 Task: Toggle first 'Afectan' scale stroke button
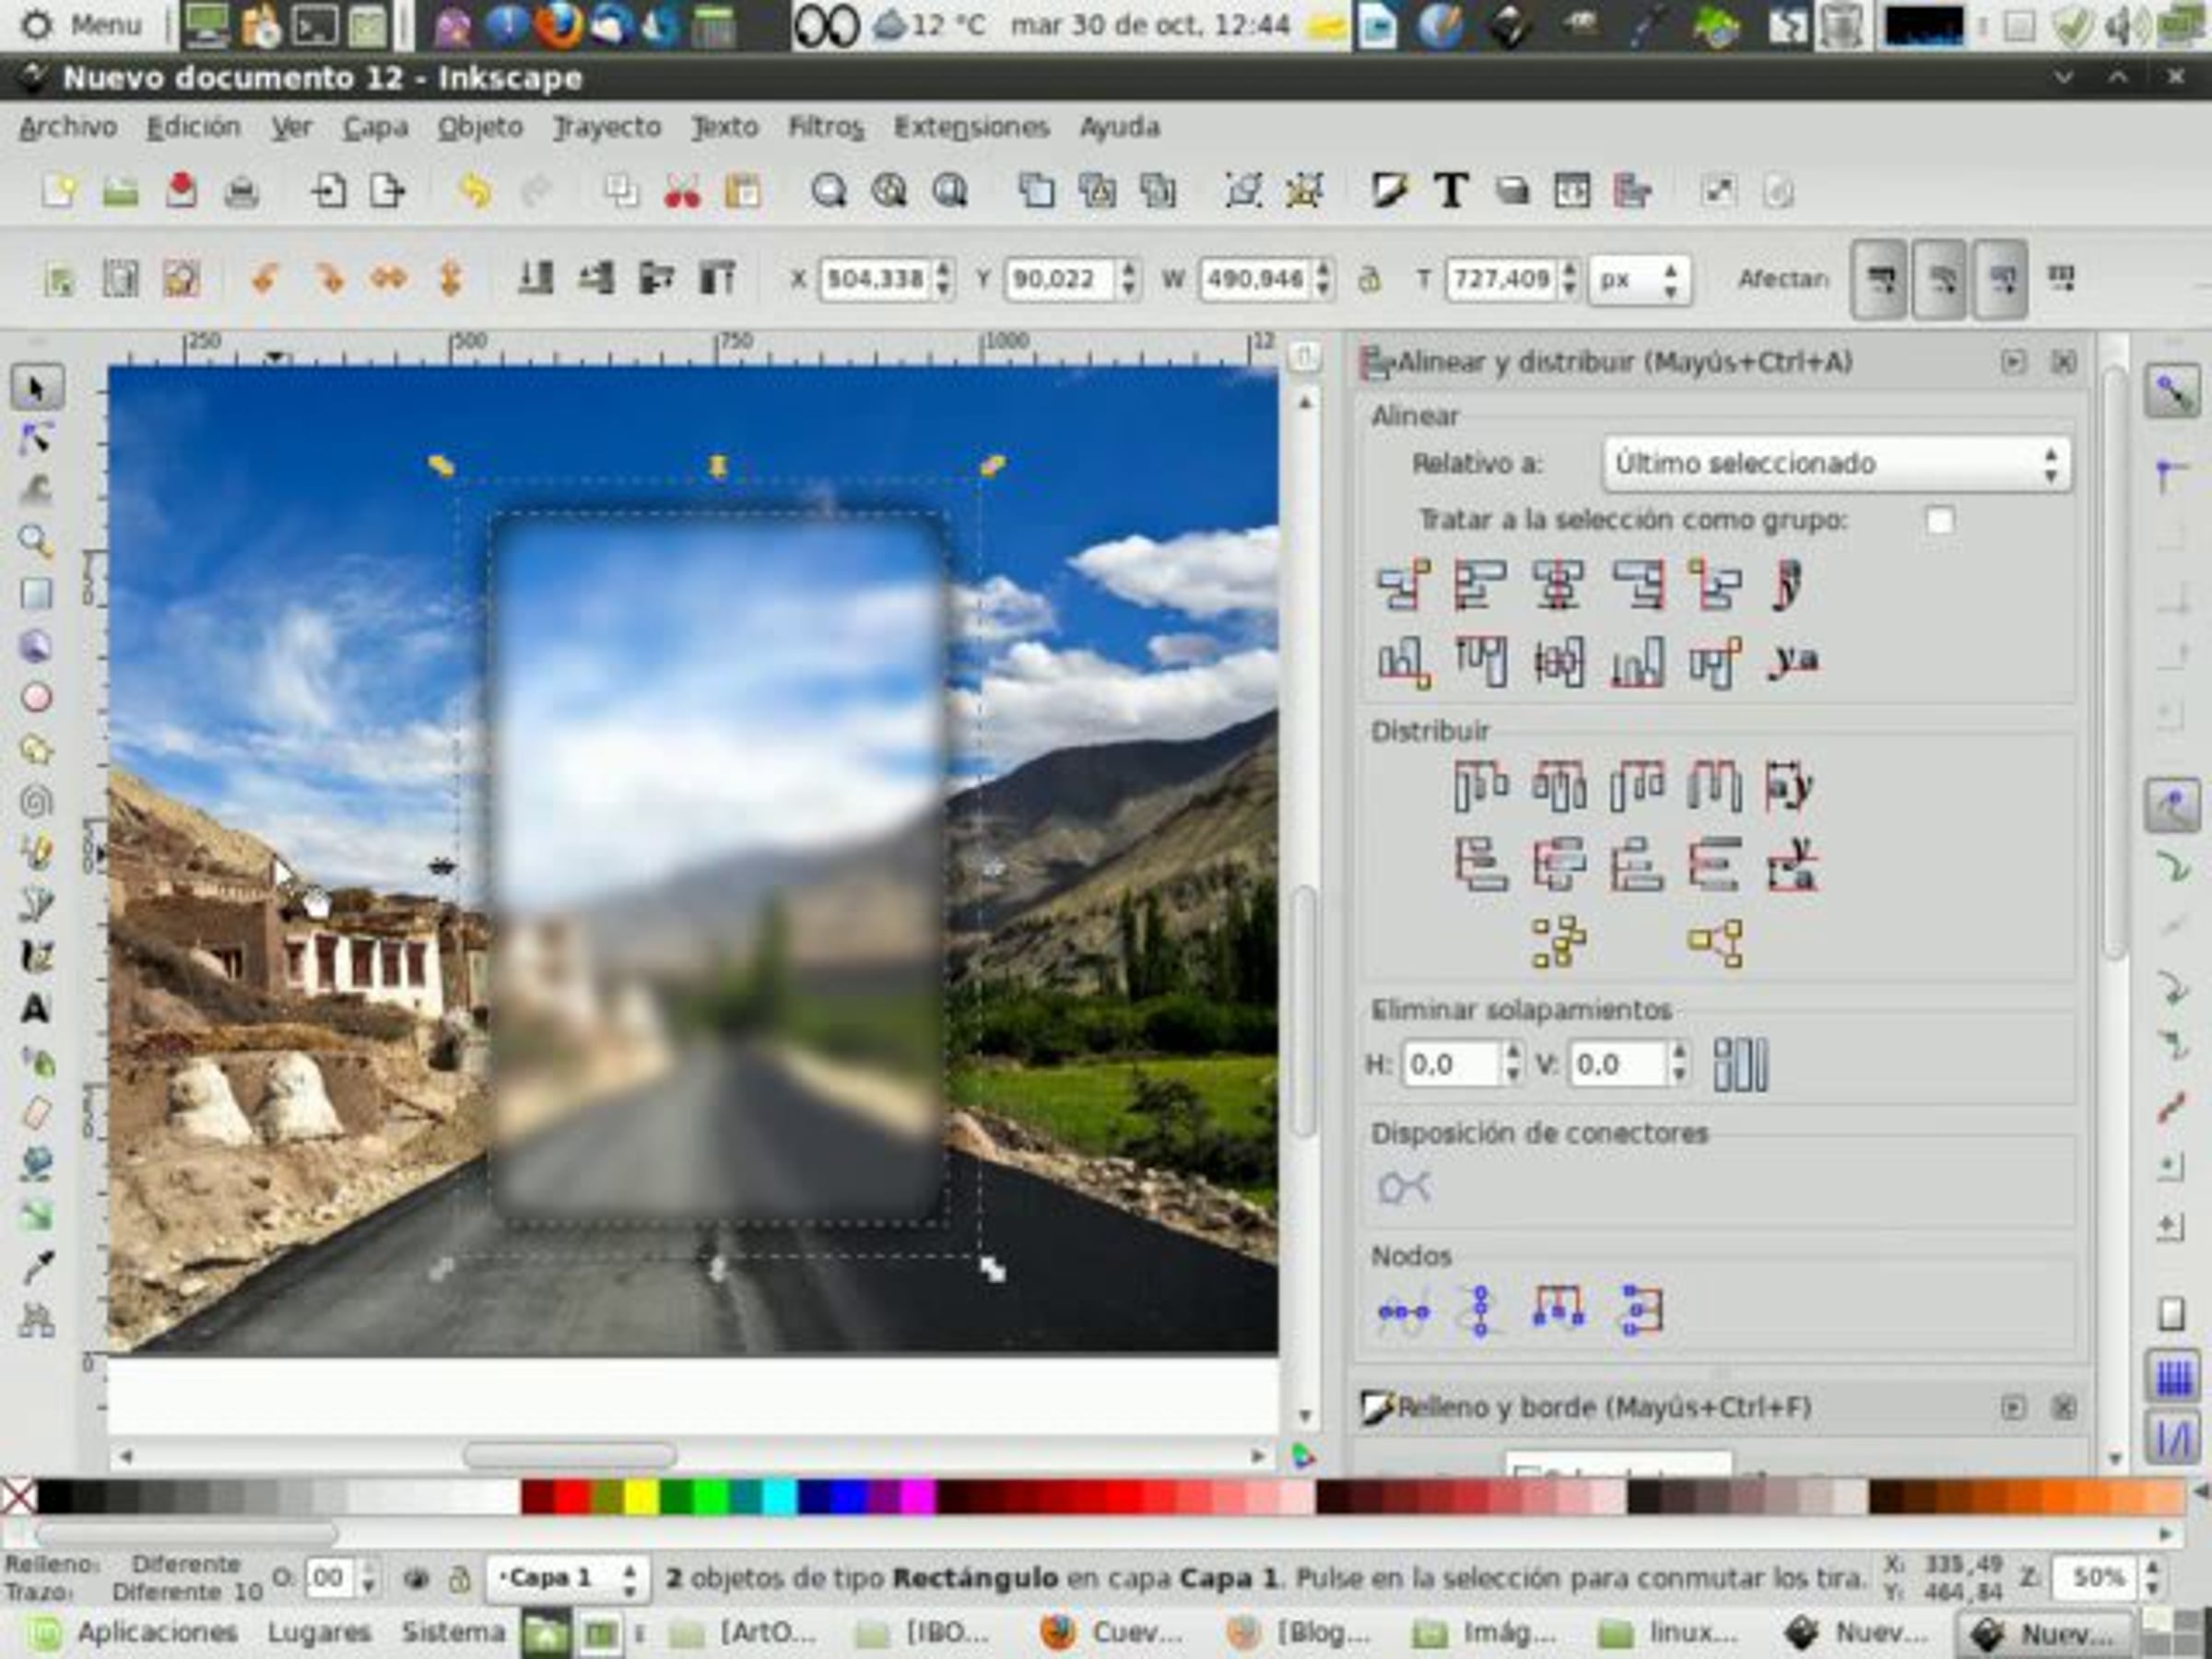(x=1879, y=279)
